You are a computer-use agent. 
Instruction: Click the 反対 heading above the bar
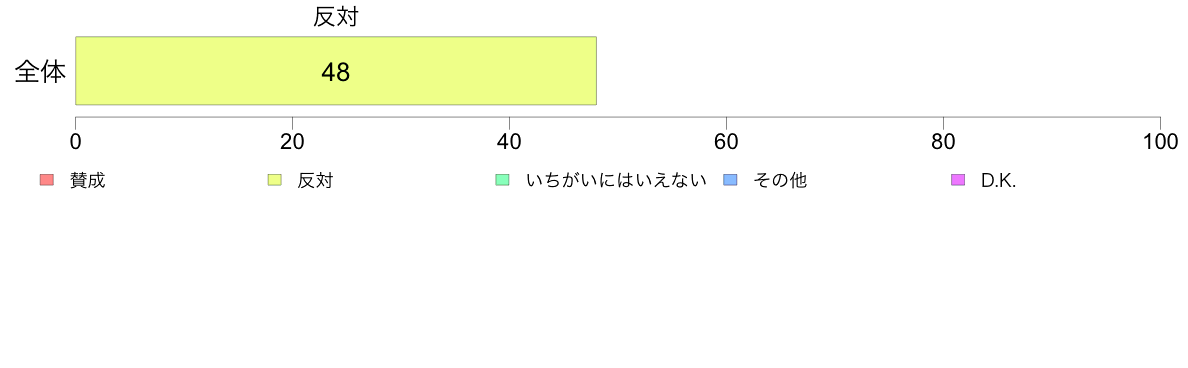point(336,17)
